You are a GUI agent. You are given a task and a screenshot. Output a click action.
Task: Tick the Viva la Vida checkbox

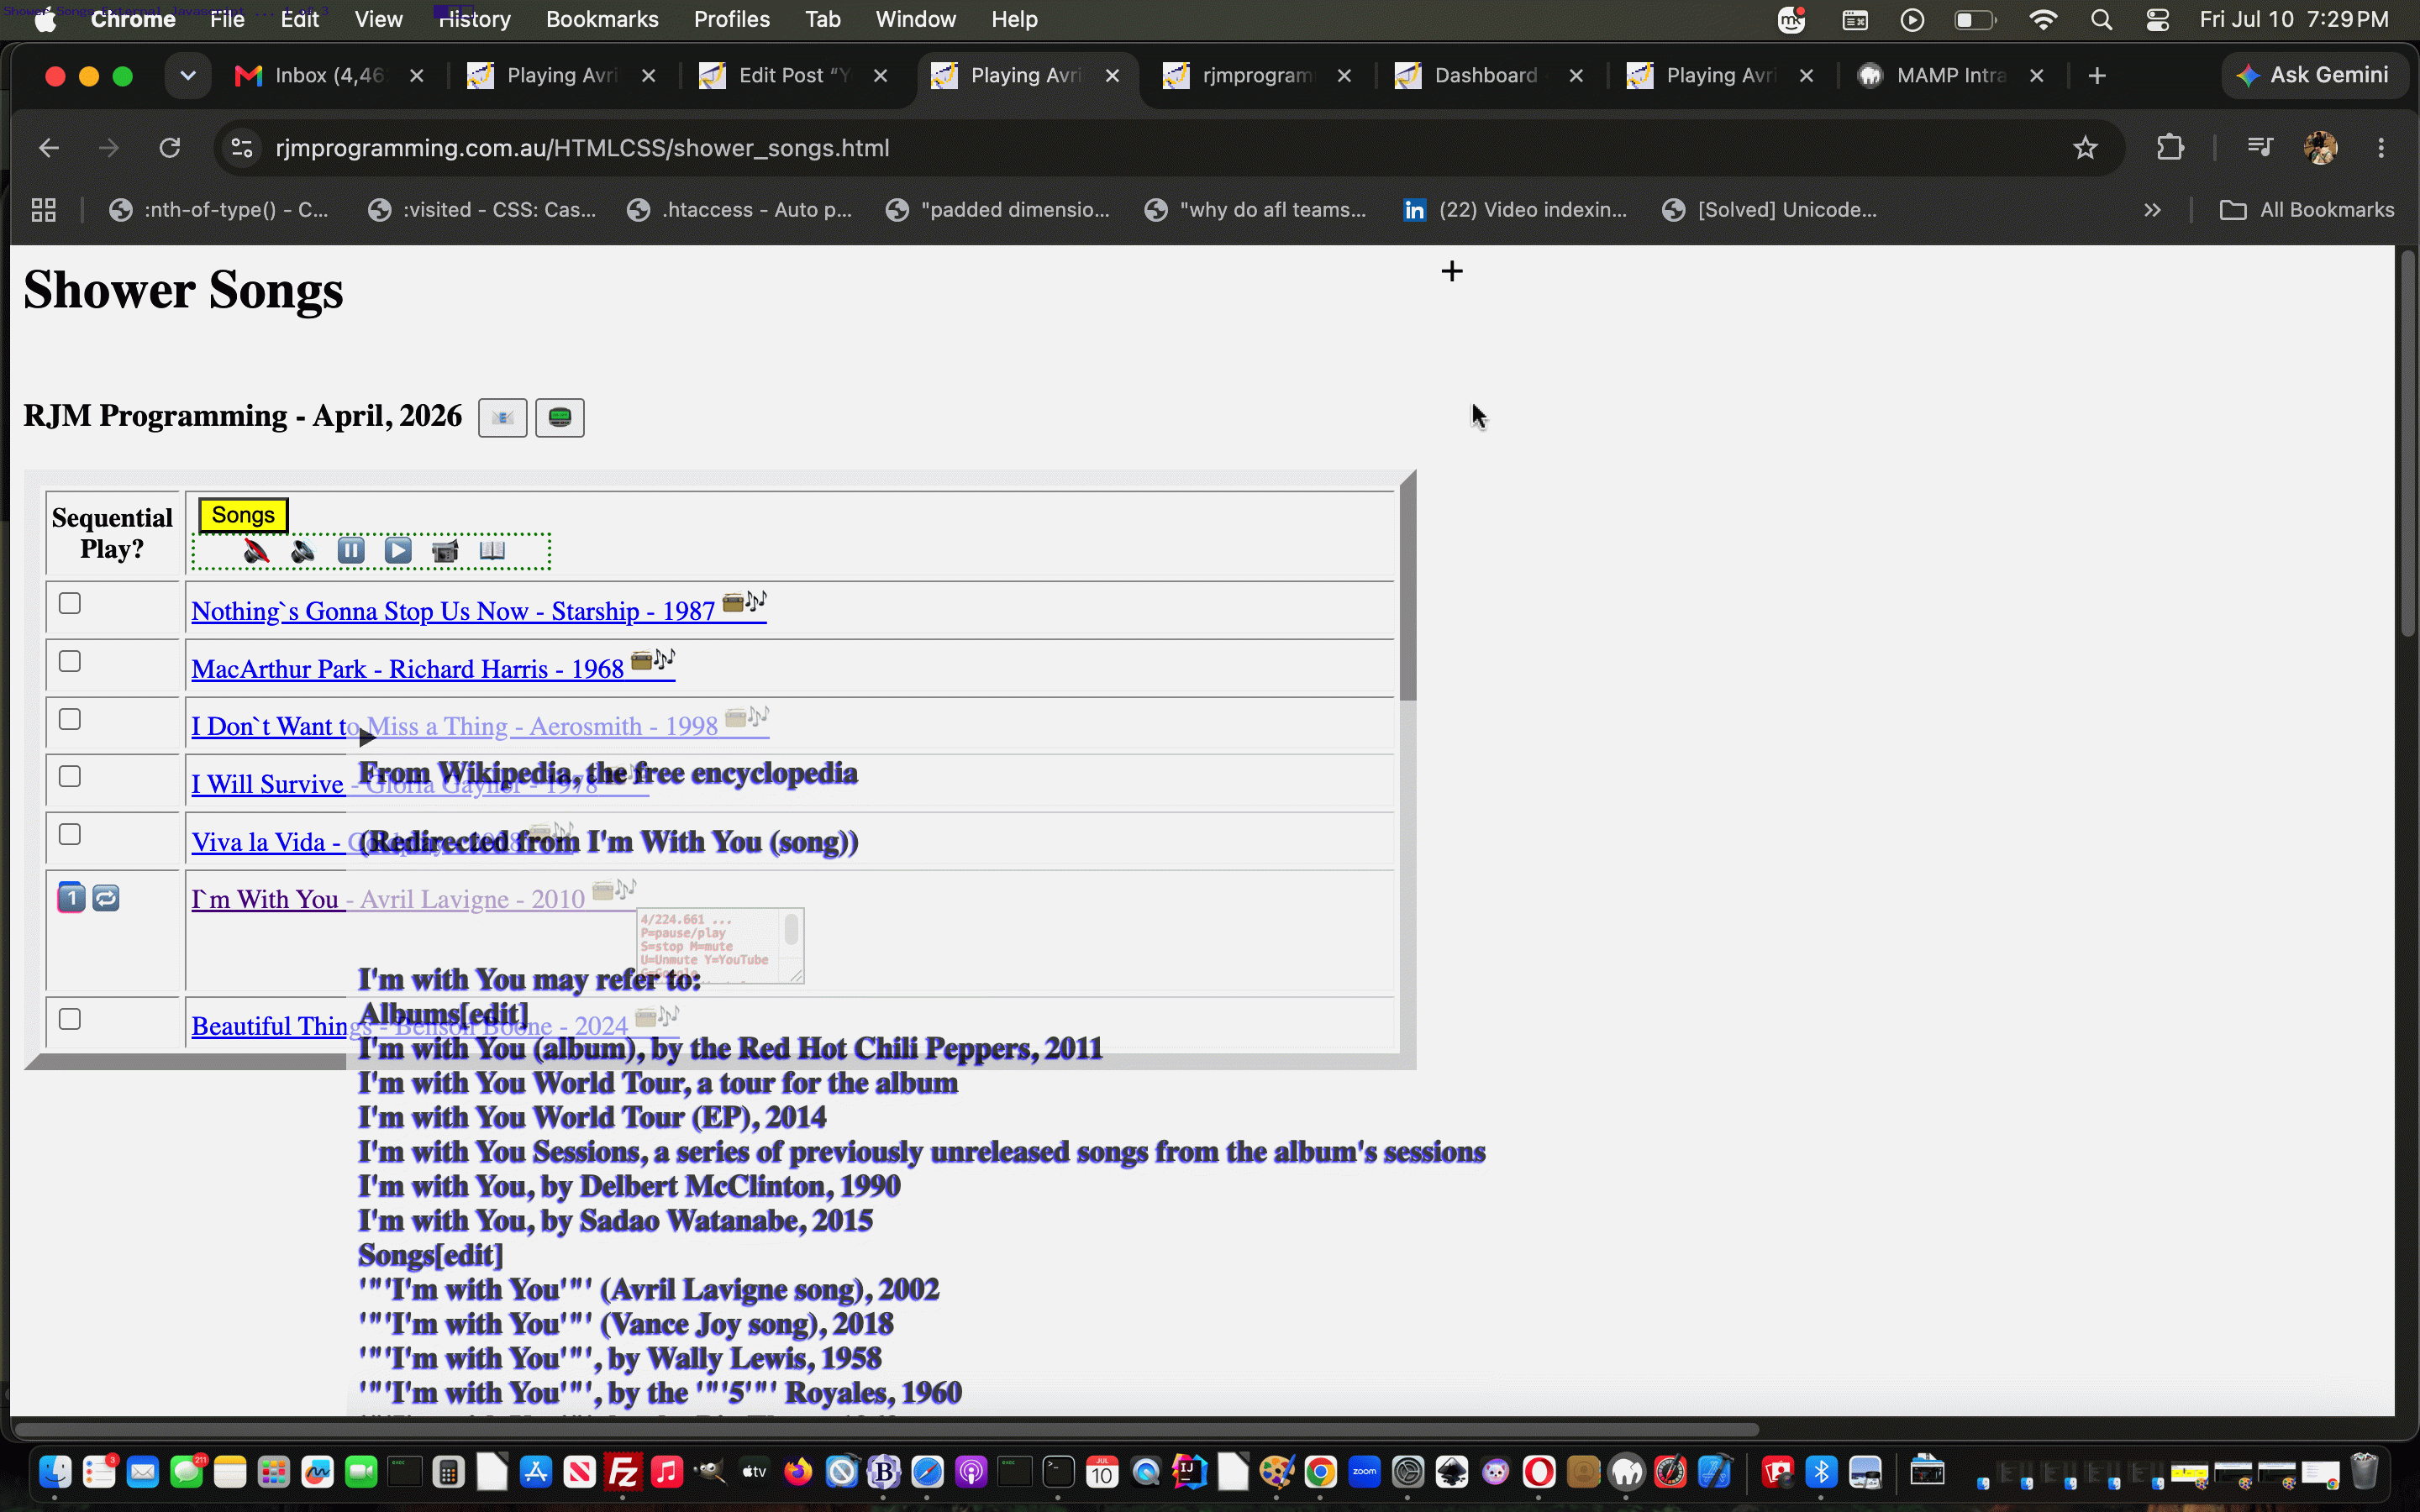tap(69, 834)
